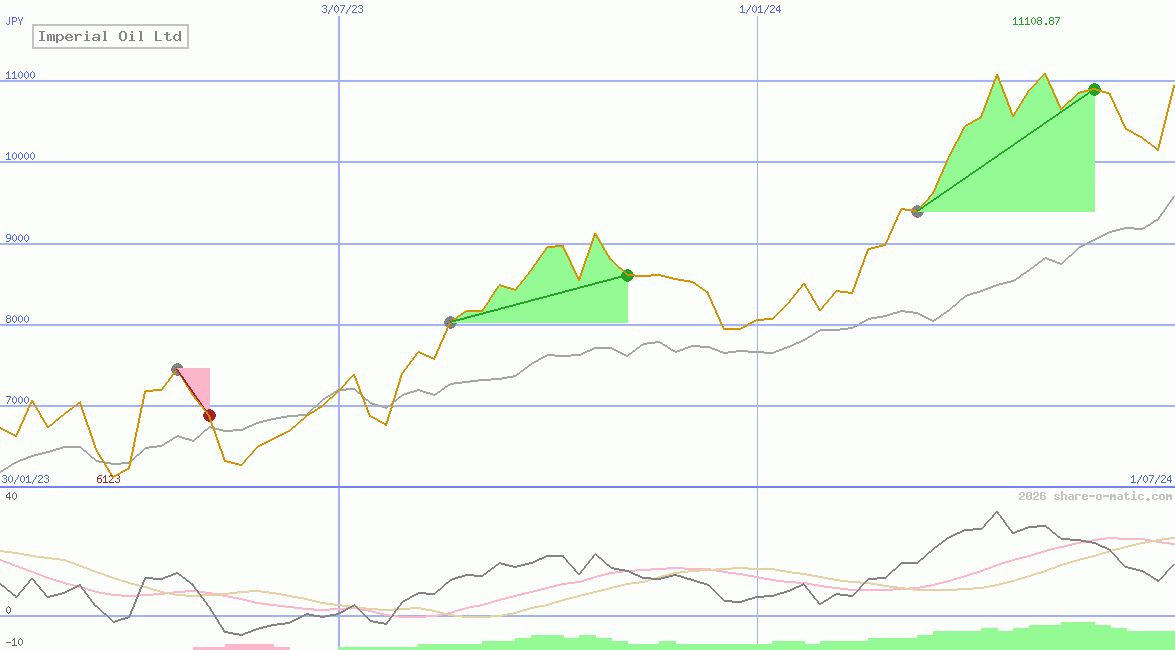
Task: Click the JPY currency label
Action: 15,21
